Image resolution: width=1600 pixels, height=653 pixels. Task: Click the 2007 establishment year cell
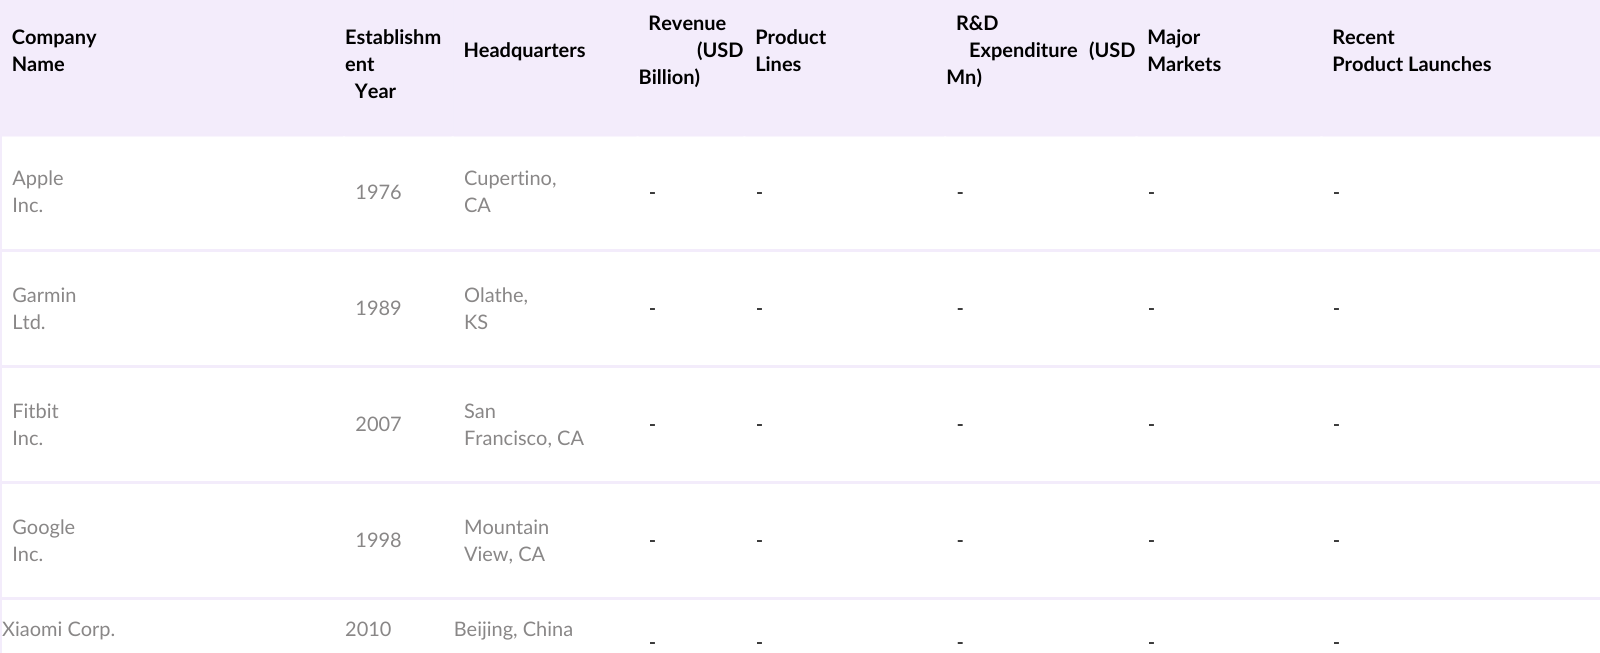378,424
